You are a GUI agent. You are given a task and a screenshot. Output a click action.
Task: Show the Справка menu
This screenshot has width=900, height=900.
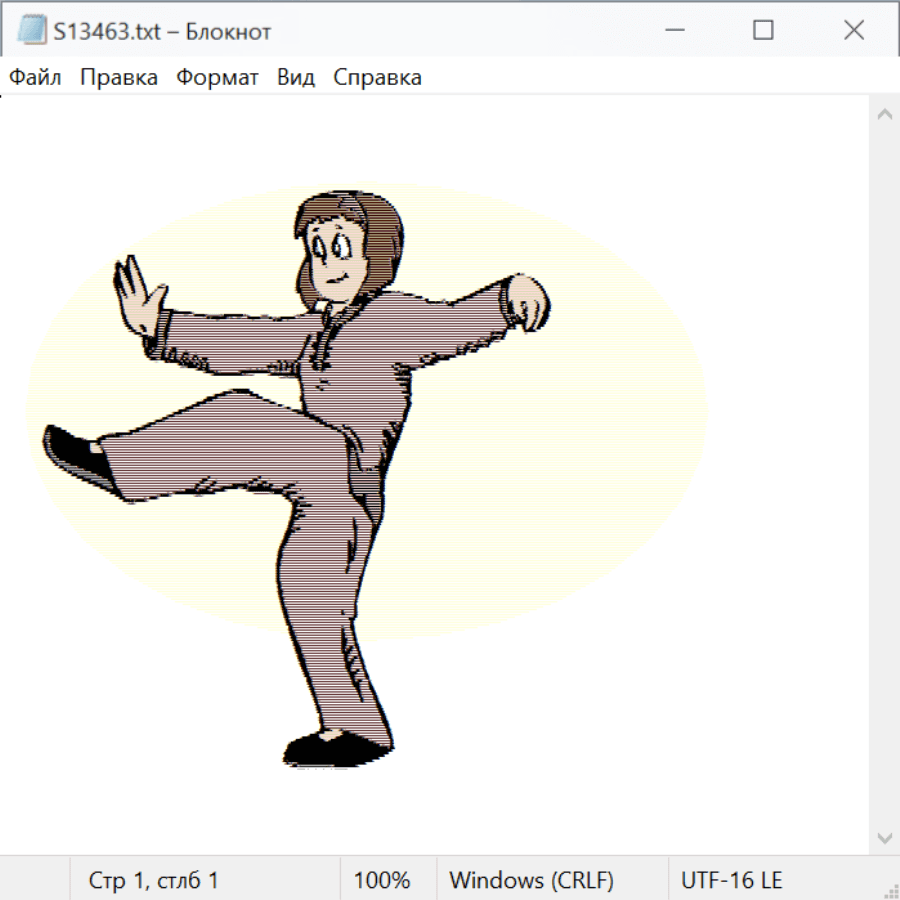377,78
